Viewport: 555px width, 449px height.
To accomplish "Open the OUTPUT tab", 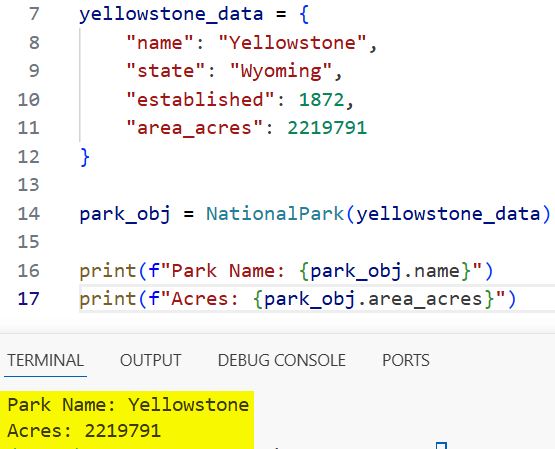I will (150, 360).
